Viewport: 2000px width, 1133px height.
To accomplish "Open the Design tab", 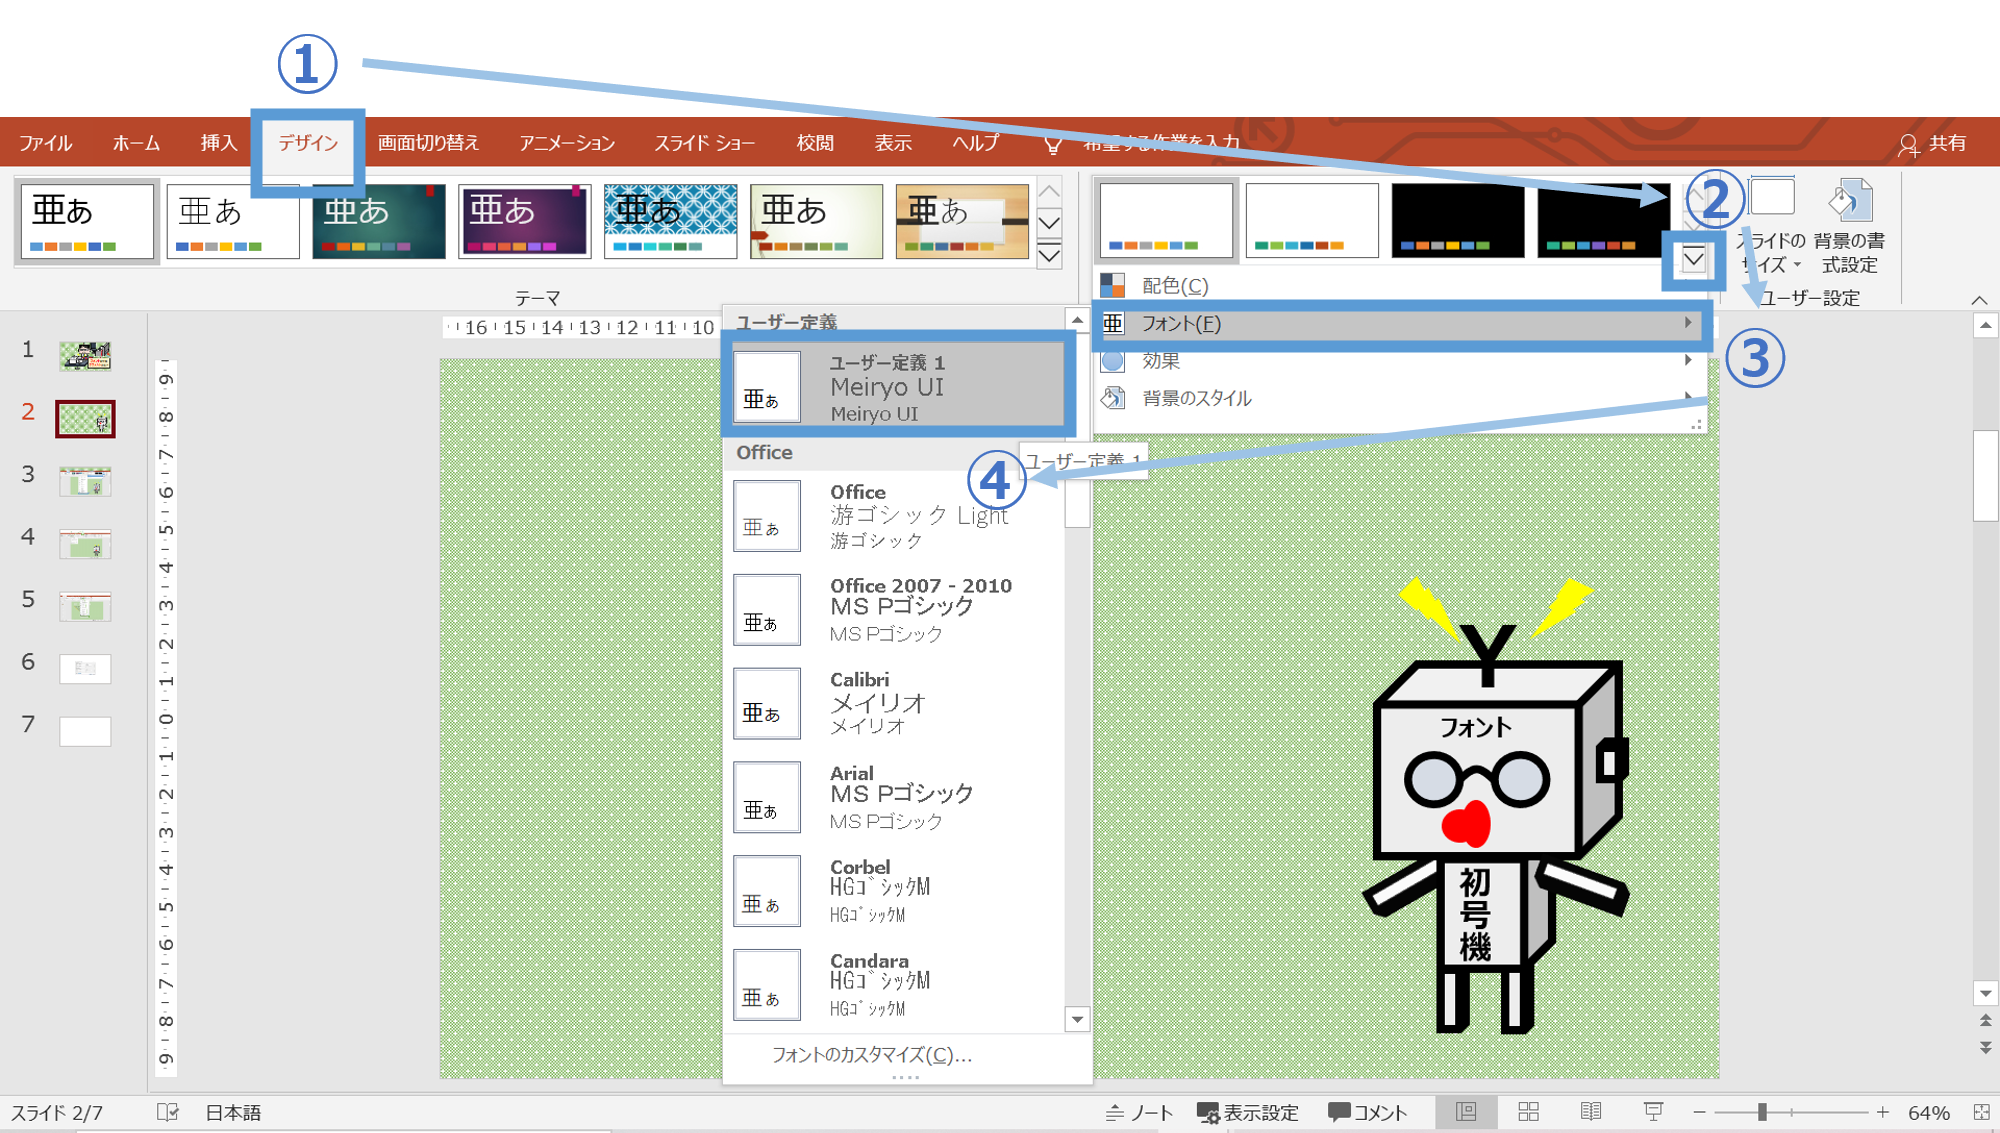I will 307,143.
